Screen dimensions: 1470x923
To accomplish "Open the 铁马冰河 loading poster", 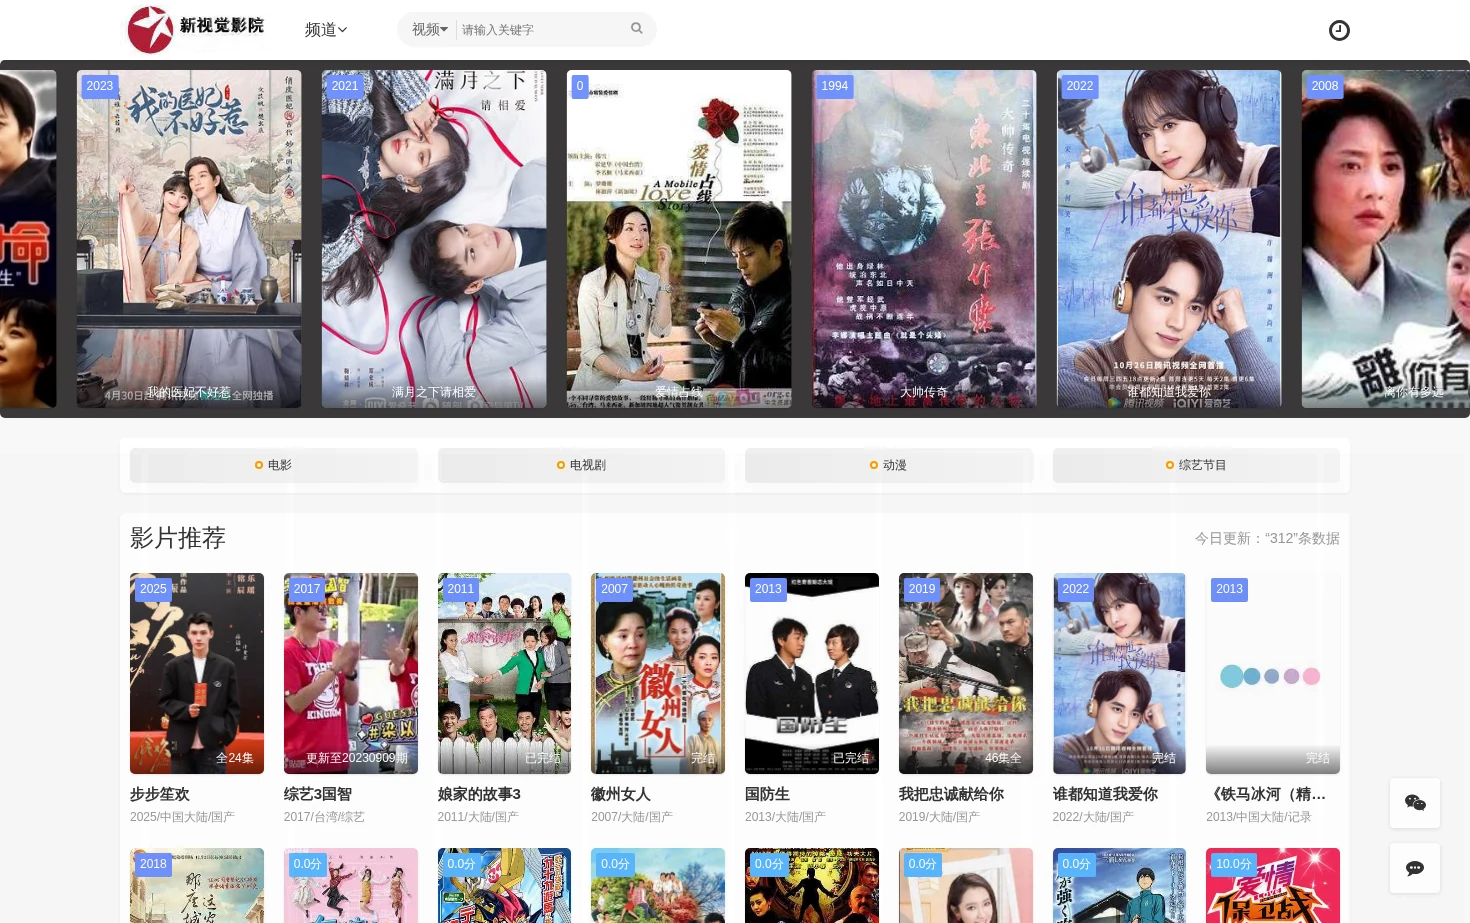I will 1273,673.
